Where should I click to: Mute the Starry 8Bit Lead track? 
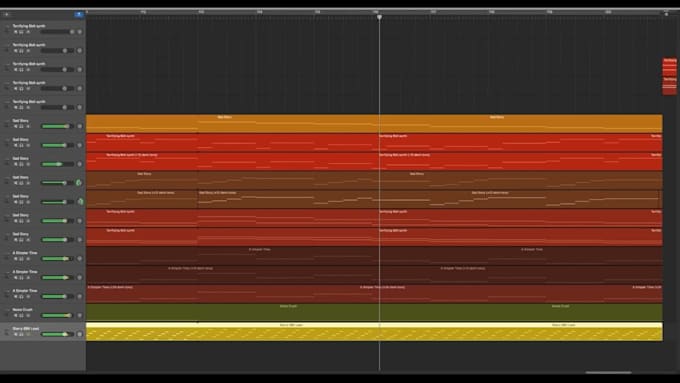16,334
